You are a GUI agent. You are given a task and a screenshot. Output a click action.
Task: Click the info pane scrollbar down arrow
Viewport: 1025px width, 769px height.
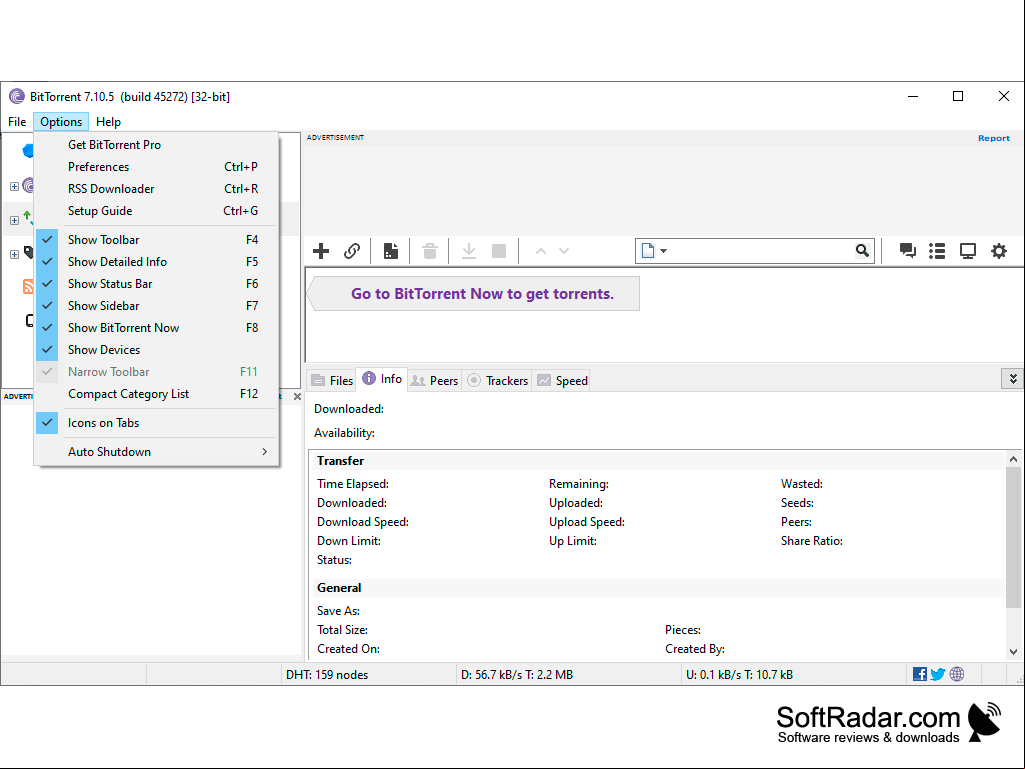(1013, 652)
